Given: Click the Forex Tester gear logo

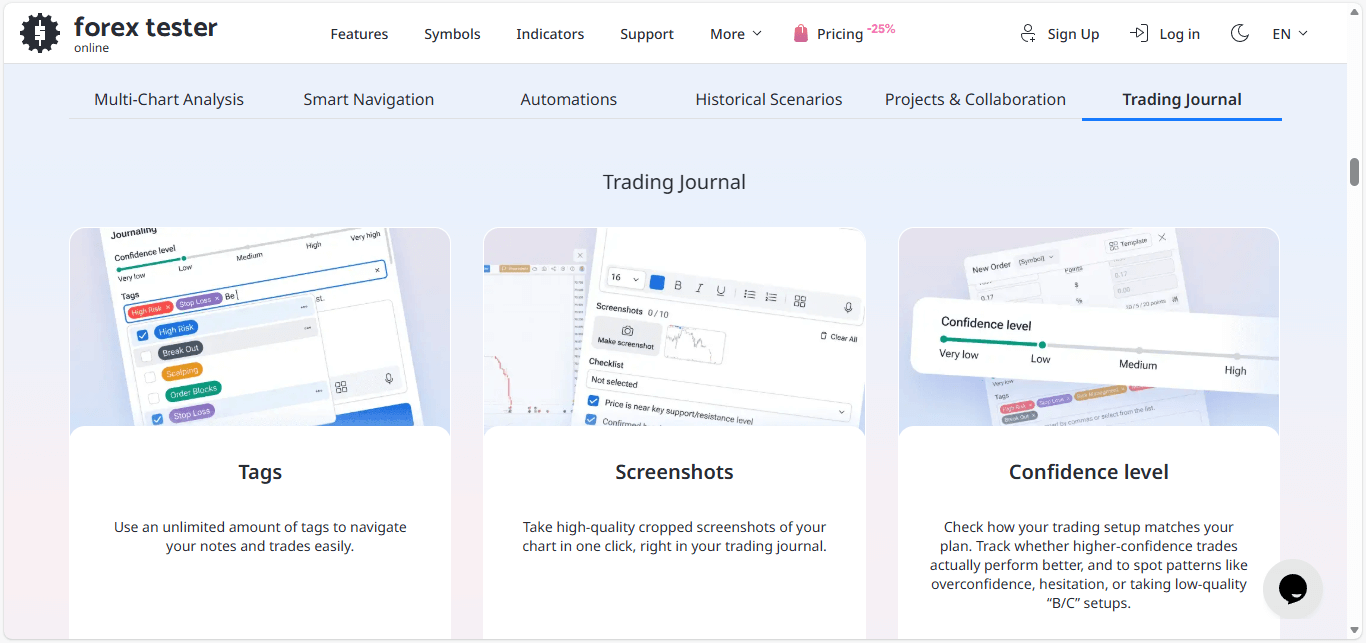Looking at the screenshot, I should click(40, 33).
